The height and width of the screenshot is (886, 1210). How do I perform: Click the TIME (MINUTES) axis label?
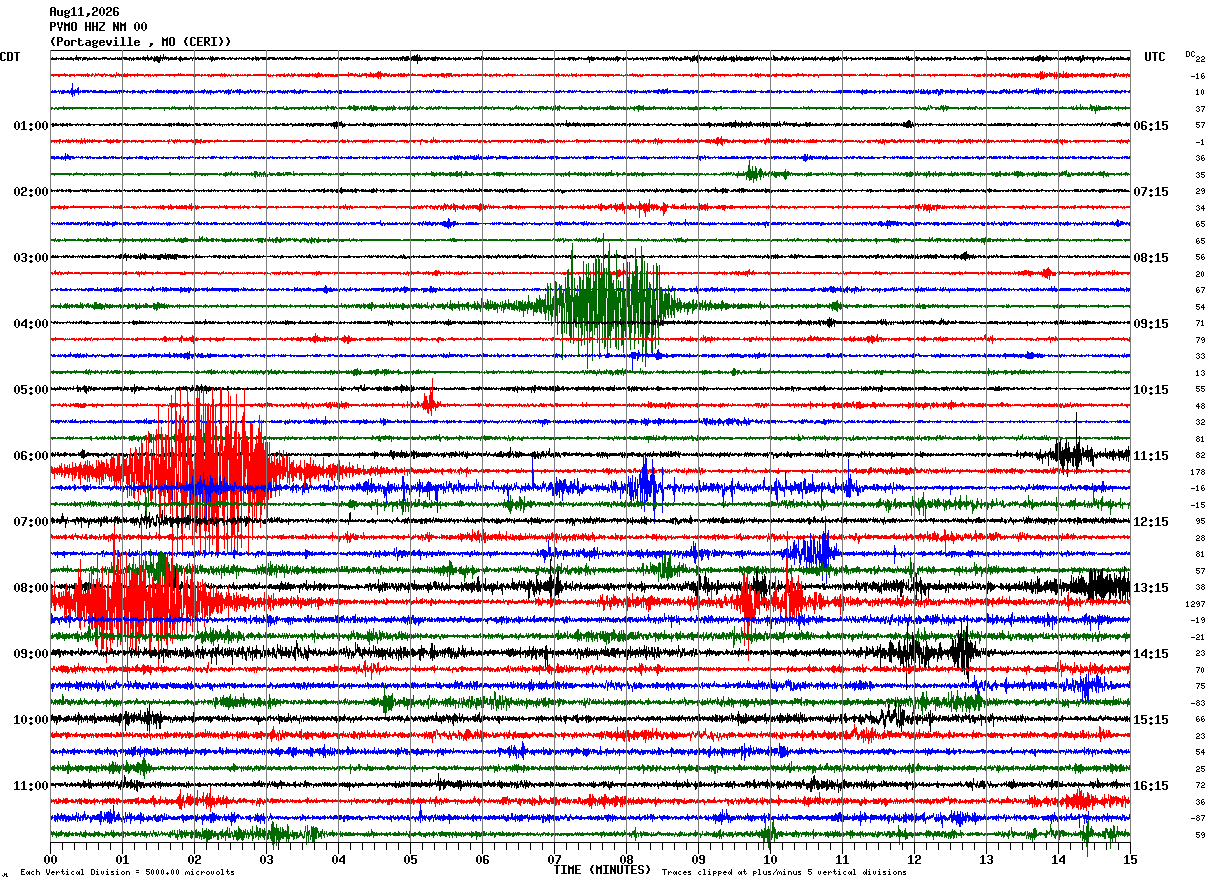pyautogui.click(x=602, y=870)
